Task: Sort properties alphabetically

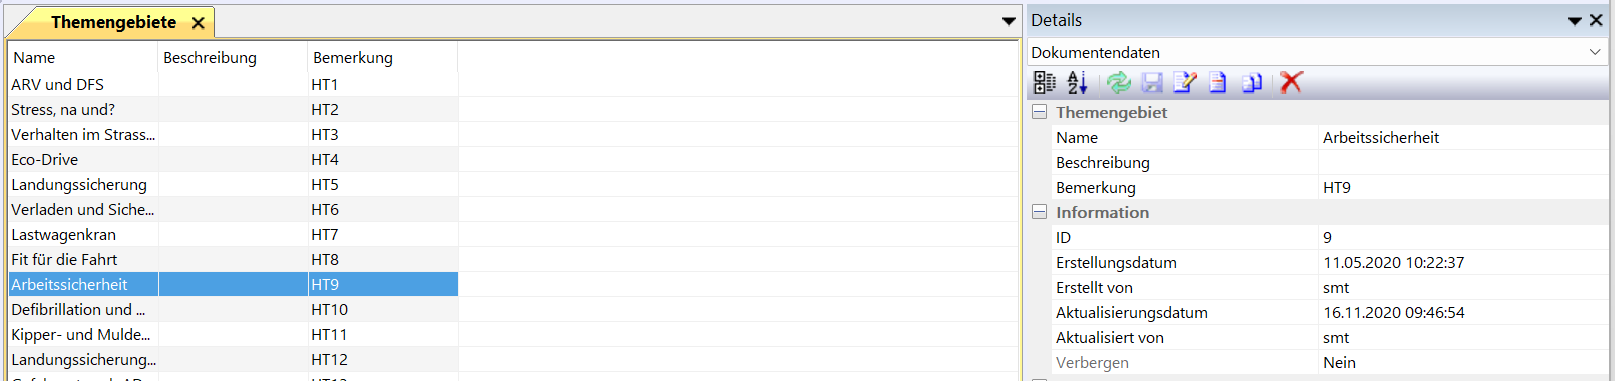Action: click(1077, 83)
